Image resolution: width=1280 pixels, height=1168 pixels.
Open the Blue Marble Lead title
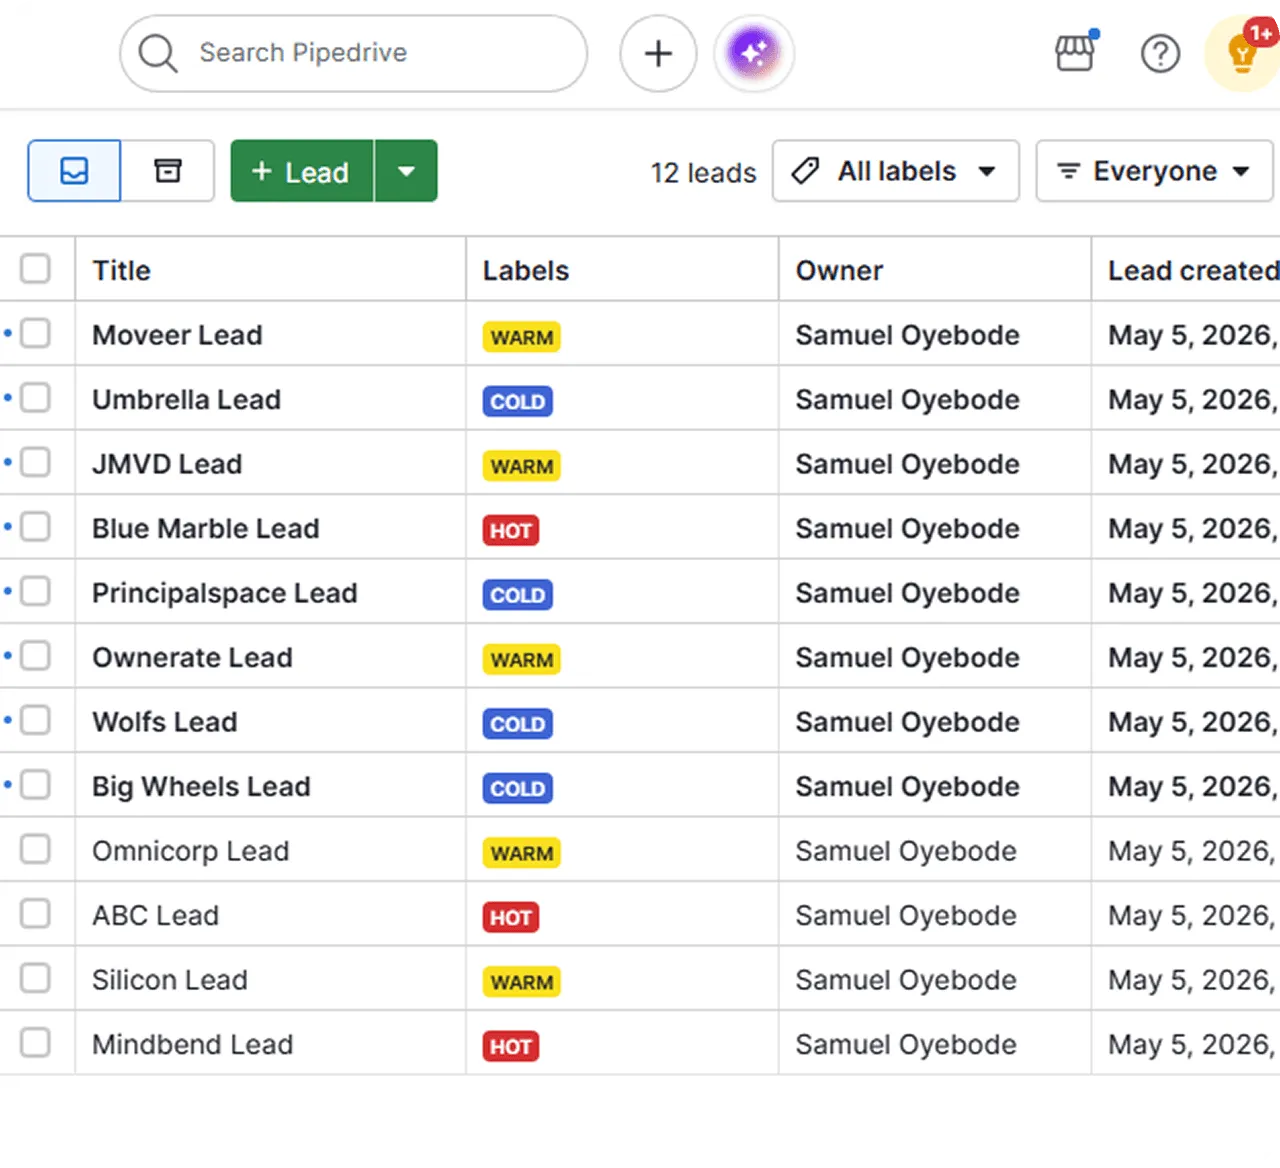point(206,528)
